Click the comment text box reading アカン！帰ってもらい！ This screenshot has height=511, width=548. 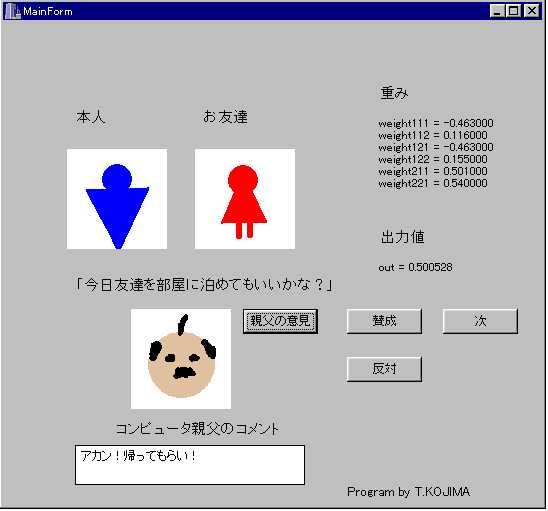point(190,465)
